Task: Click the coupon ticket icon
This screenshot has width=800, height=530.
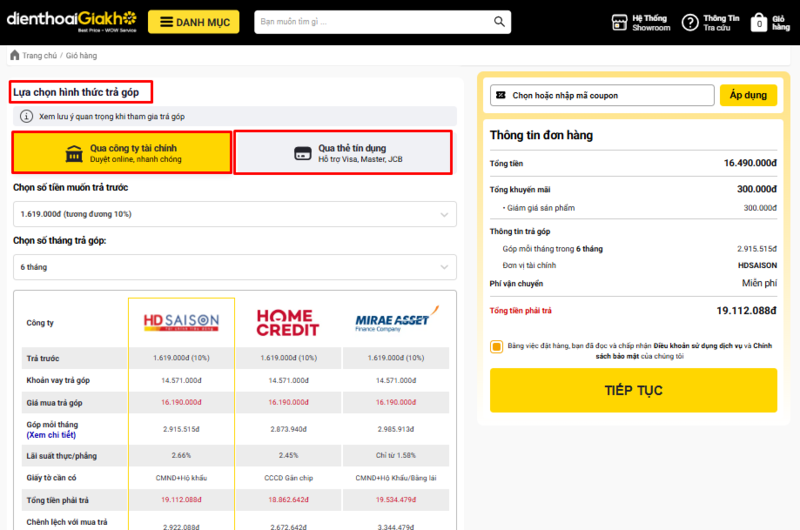Action: (501, 95)
